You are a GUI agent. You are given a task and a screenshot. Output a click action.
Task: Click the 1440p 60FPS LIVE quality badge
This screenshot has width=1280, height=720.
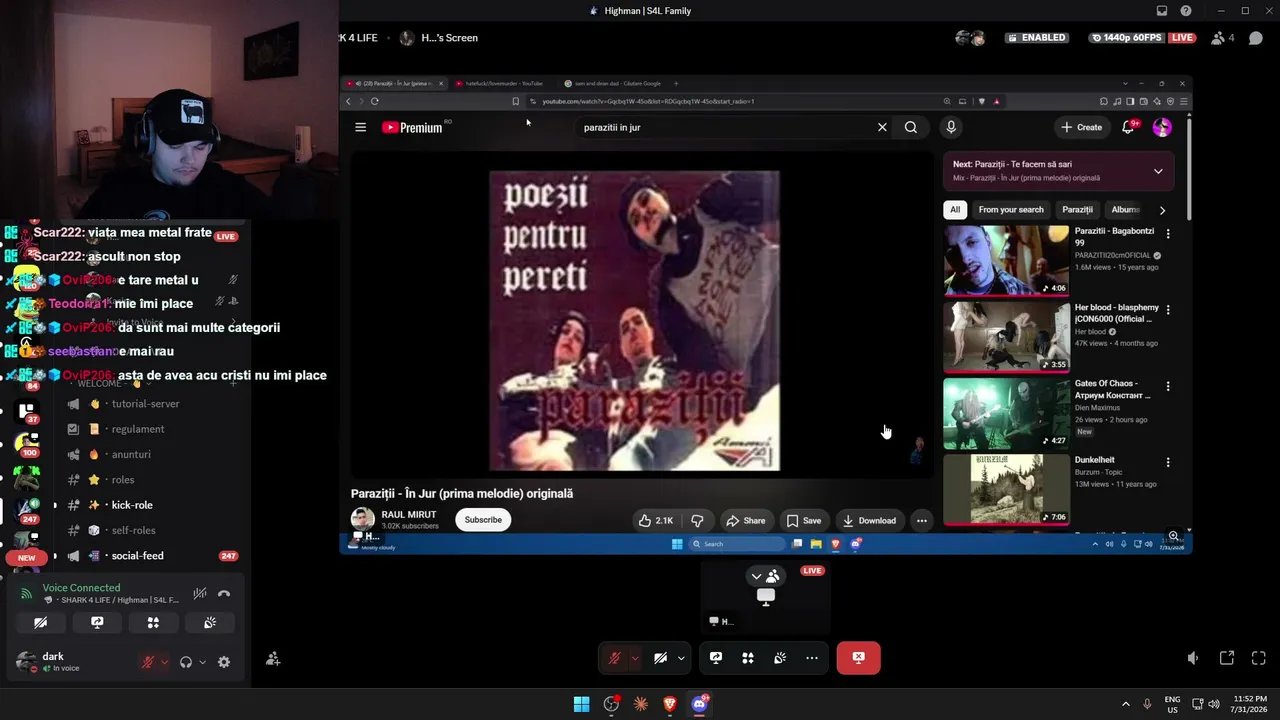(1143, 38)
